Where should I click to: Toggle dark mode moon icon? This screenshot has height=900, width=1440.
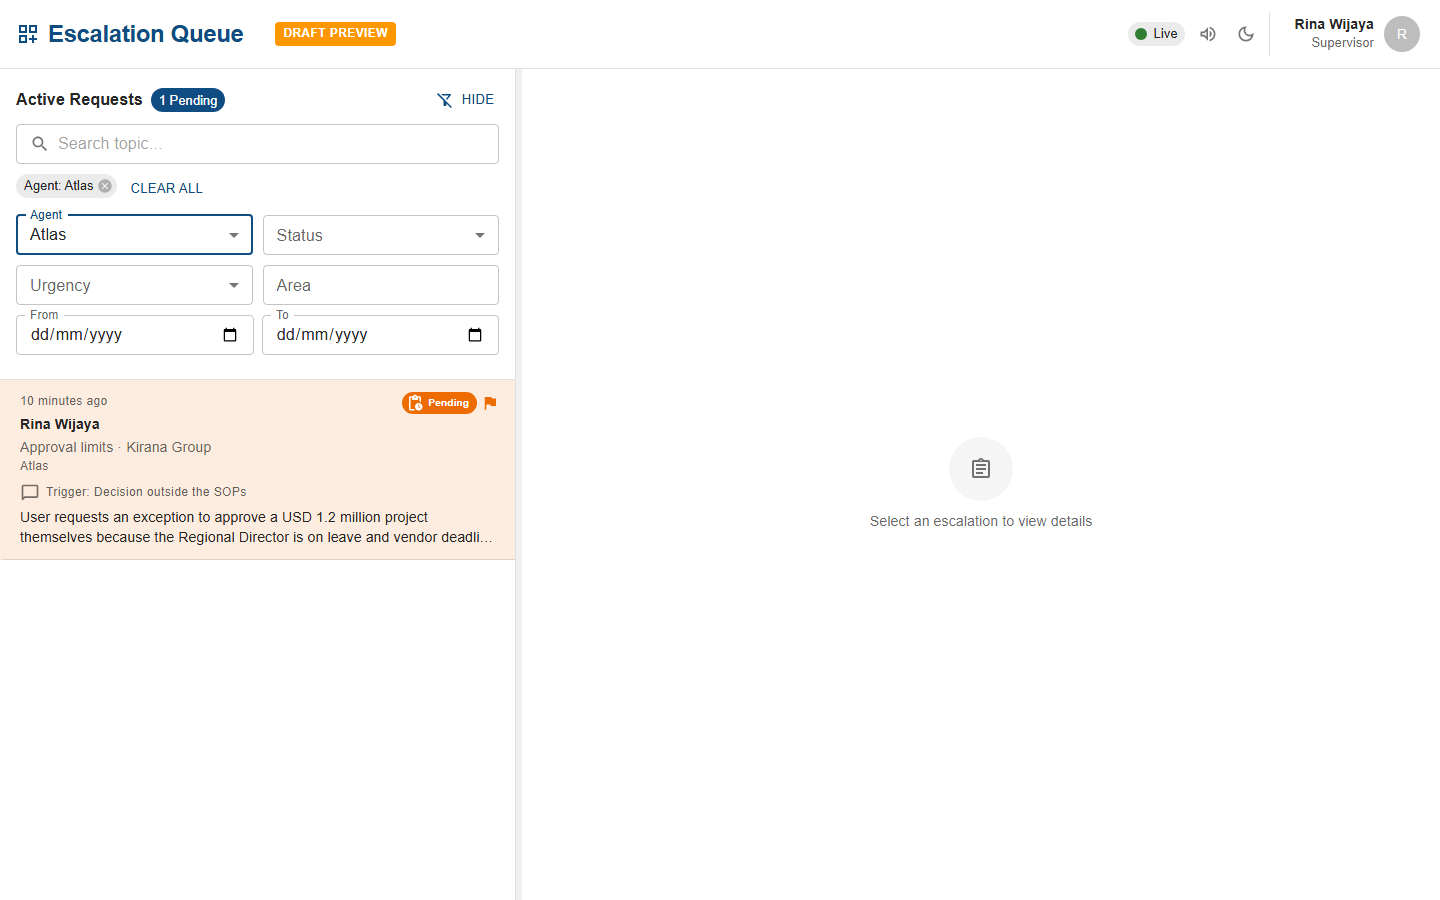[1246, 34]
